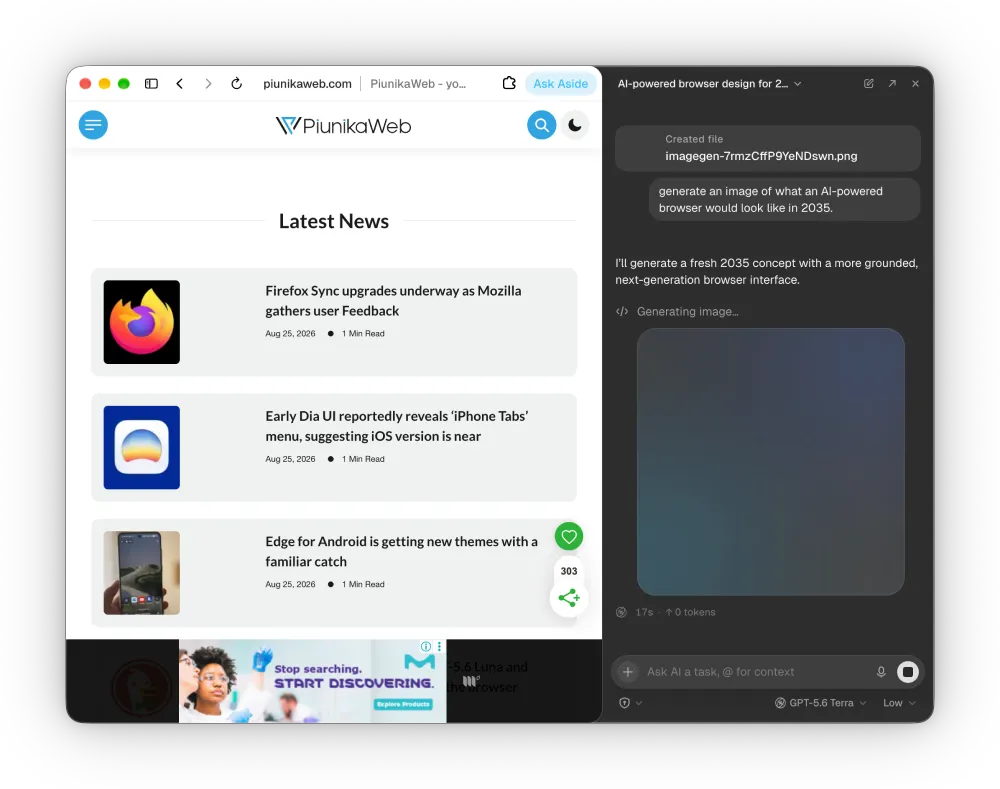Stop generation with the stop button
The image size is (1000, 789).
pos(908,672)
